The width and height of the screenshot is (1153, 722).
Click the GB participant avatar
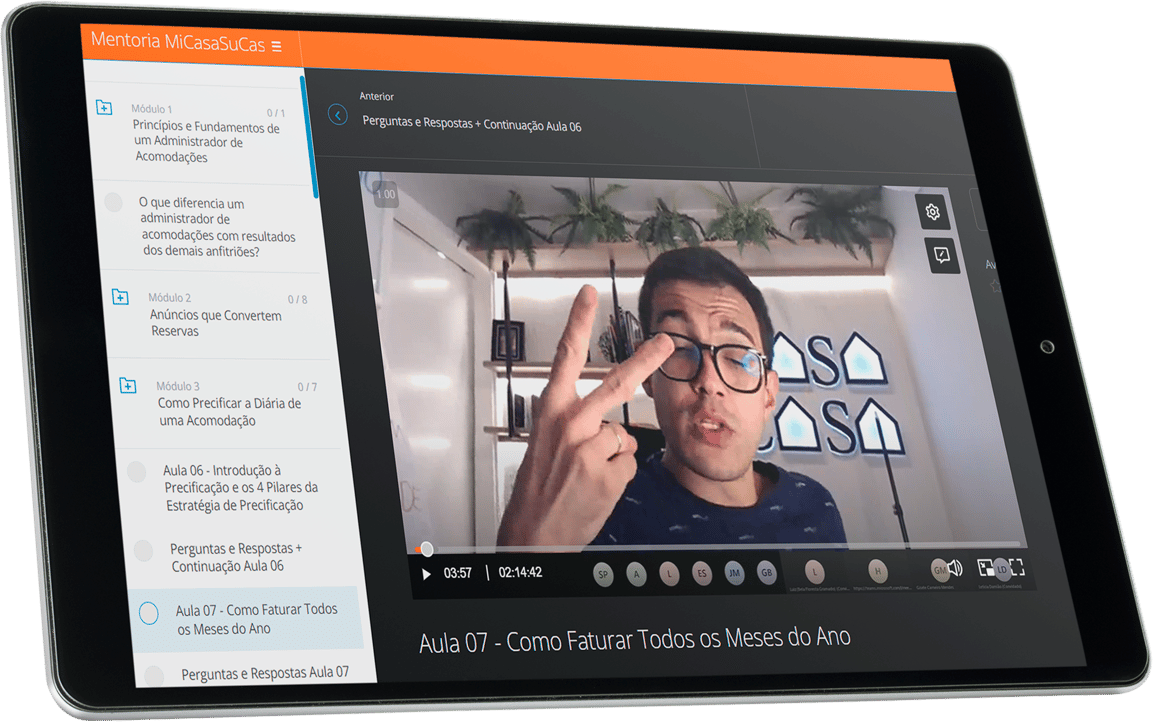point(766,572)
